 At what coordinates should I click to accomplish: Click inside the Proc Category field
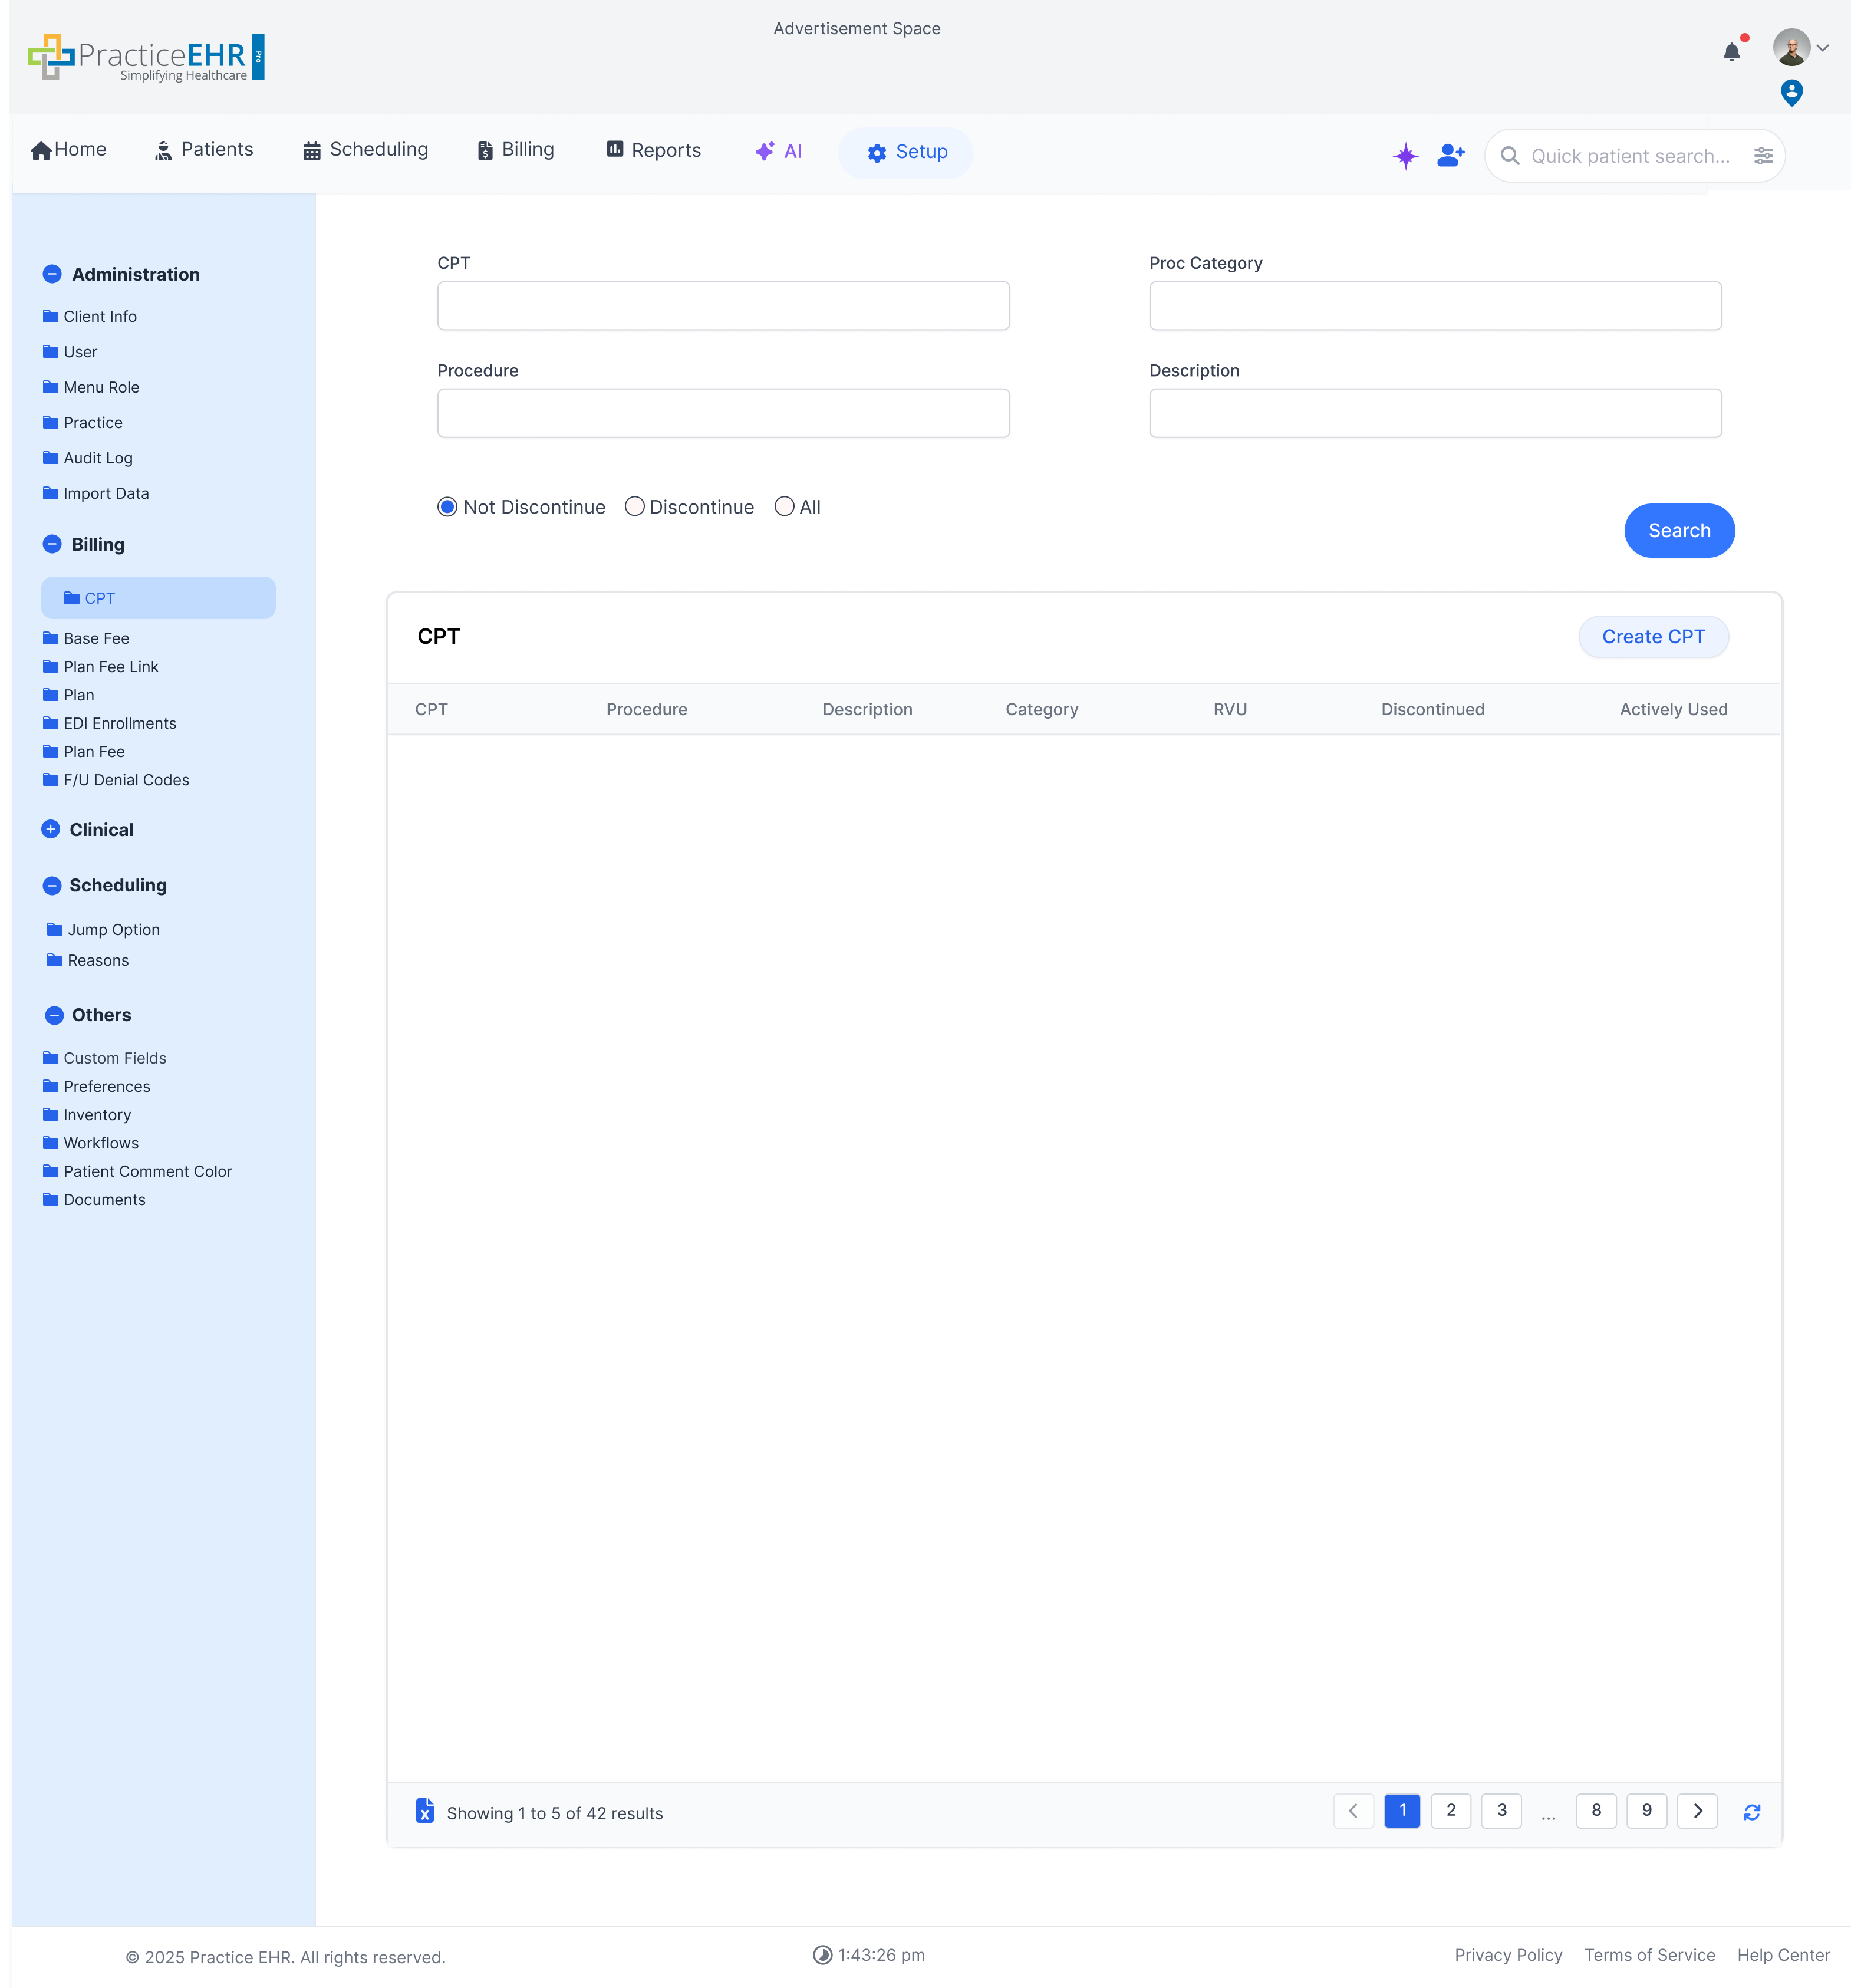point(1435,305)
